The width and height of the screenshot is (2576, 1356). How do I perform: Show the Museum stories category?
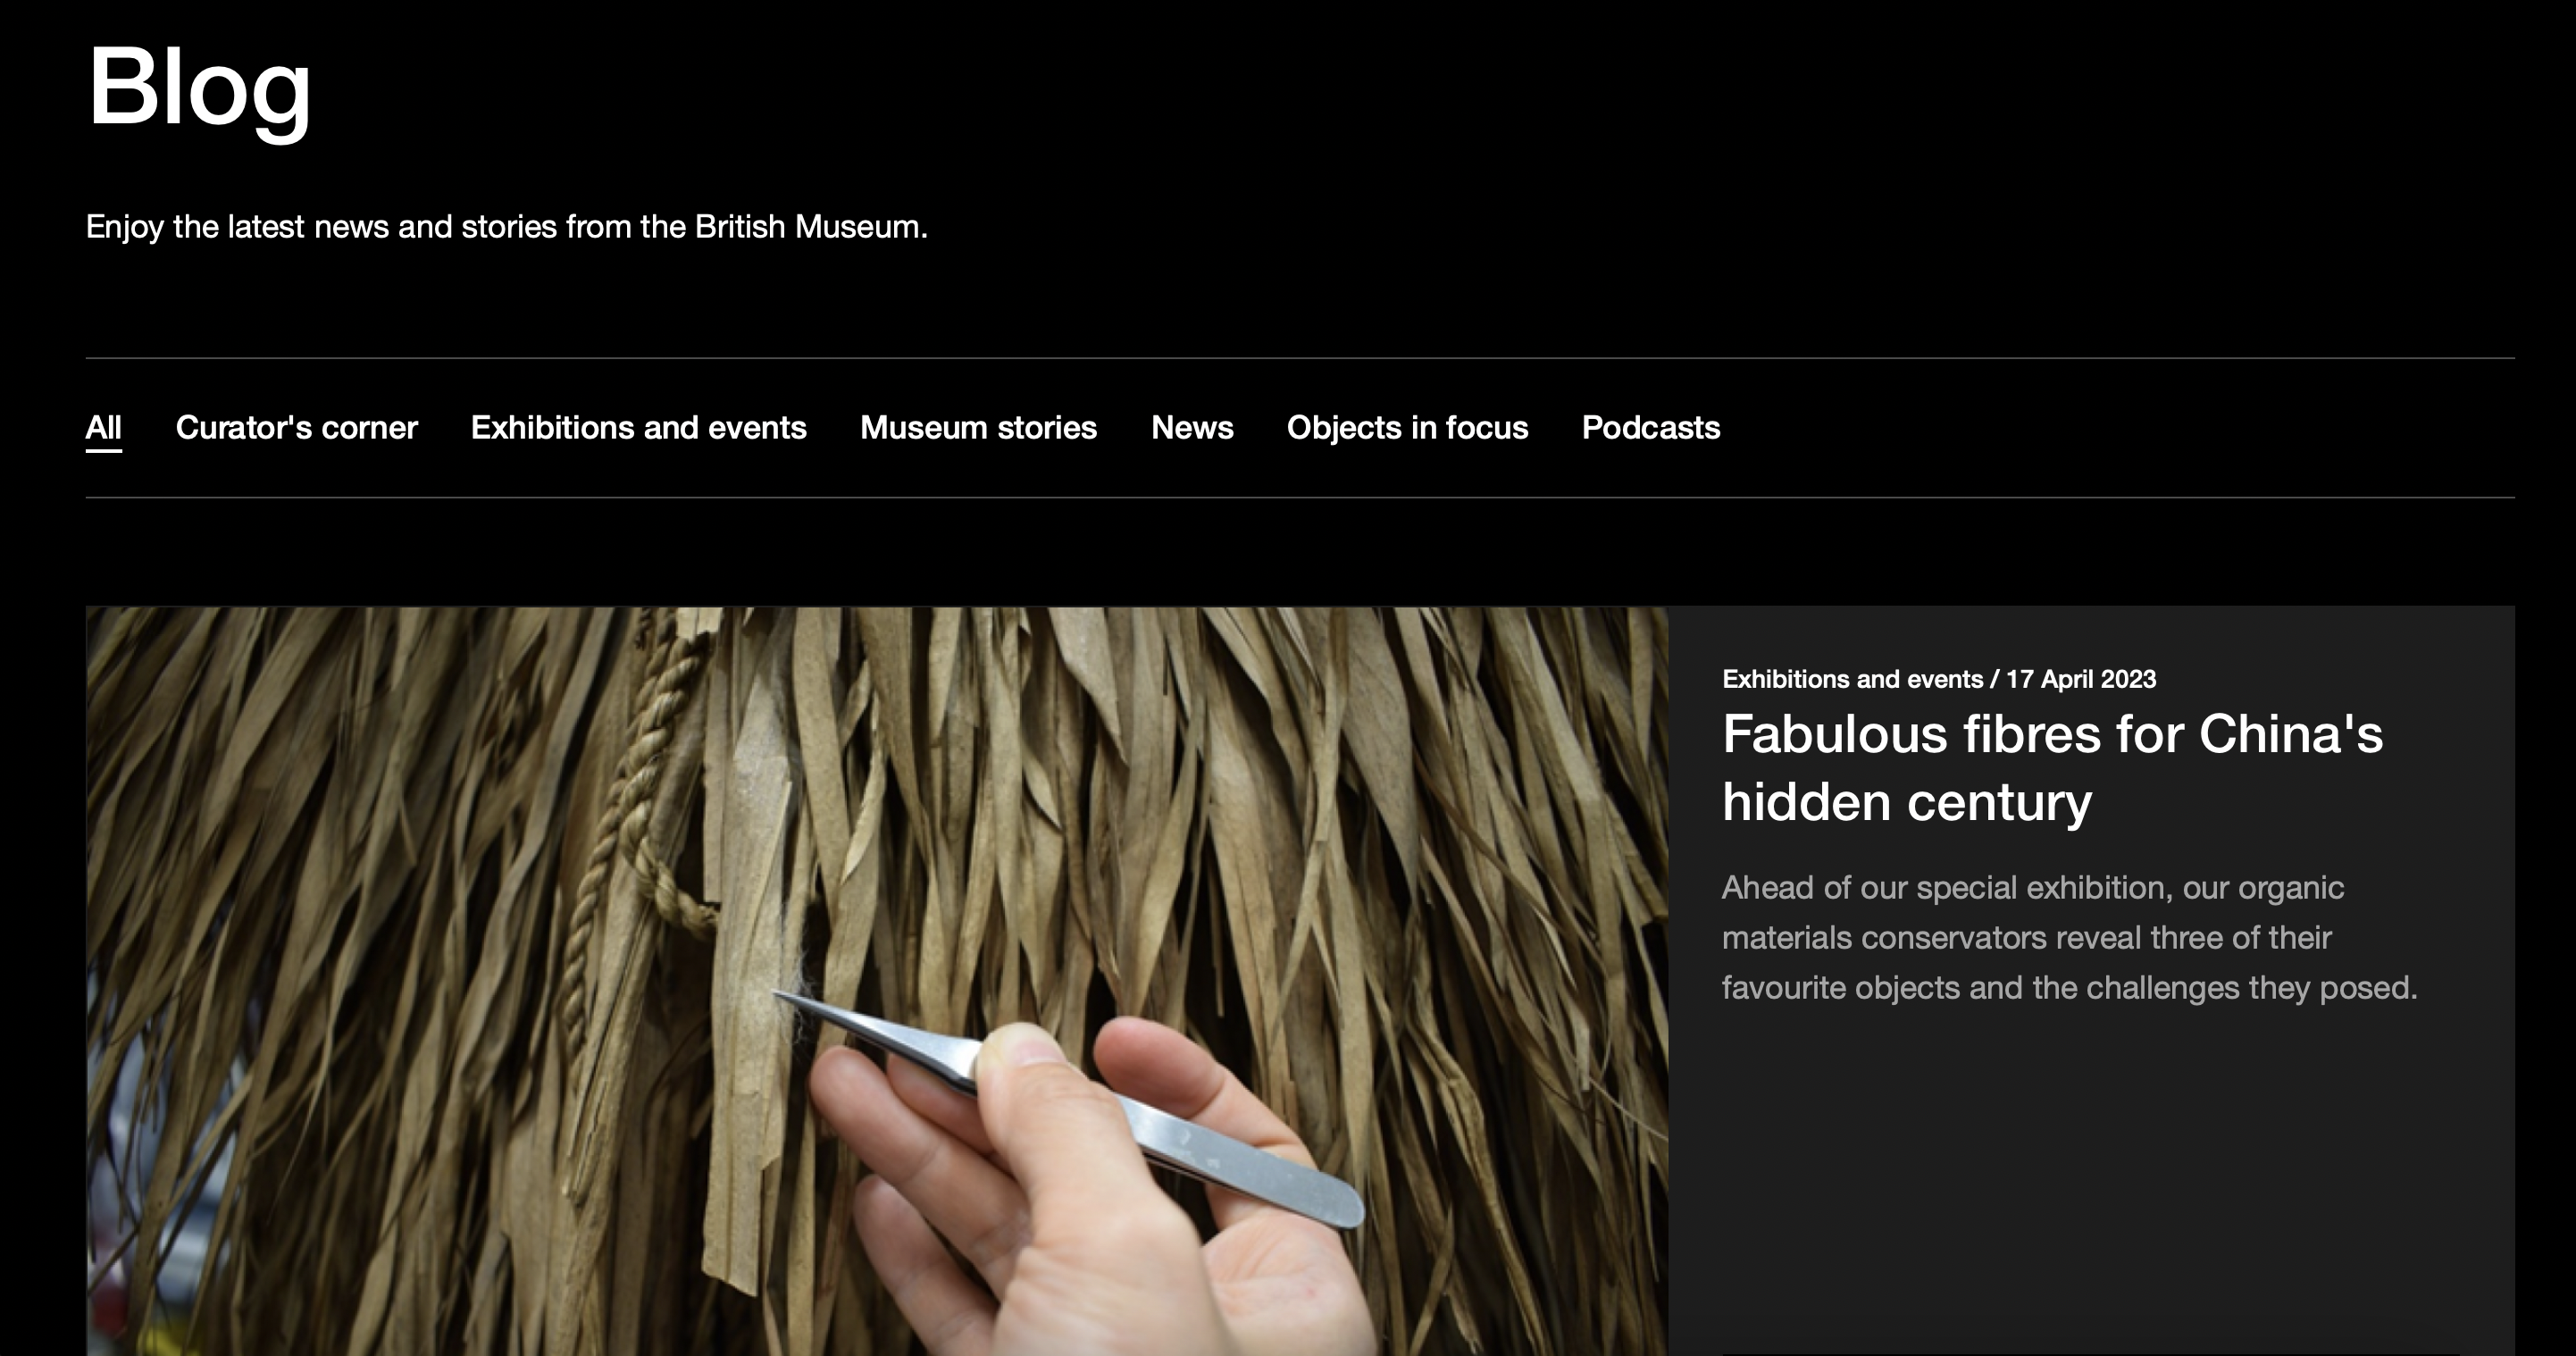[x=978, y=428]
